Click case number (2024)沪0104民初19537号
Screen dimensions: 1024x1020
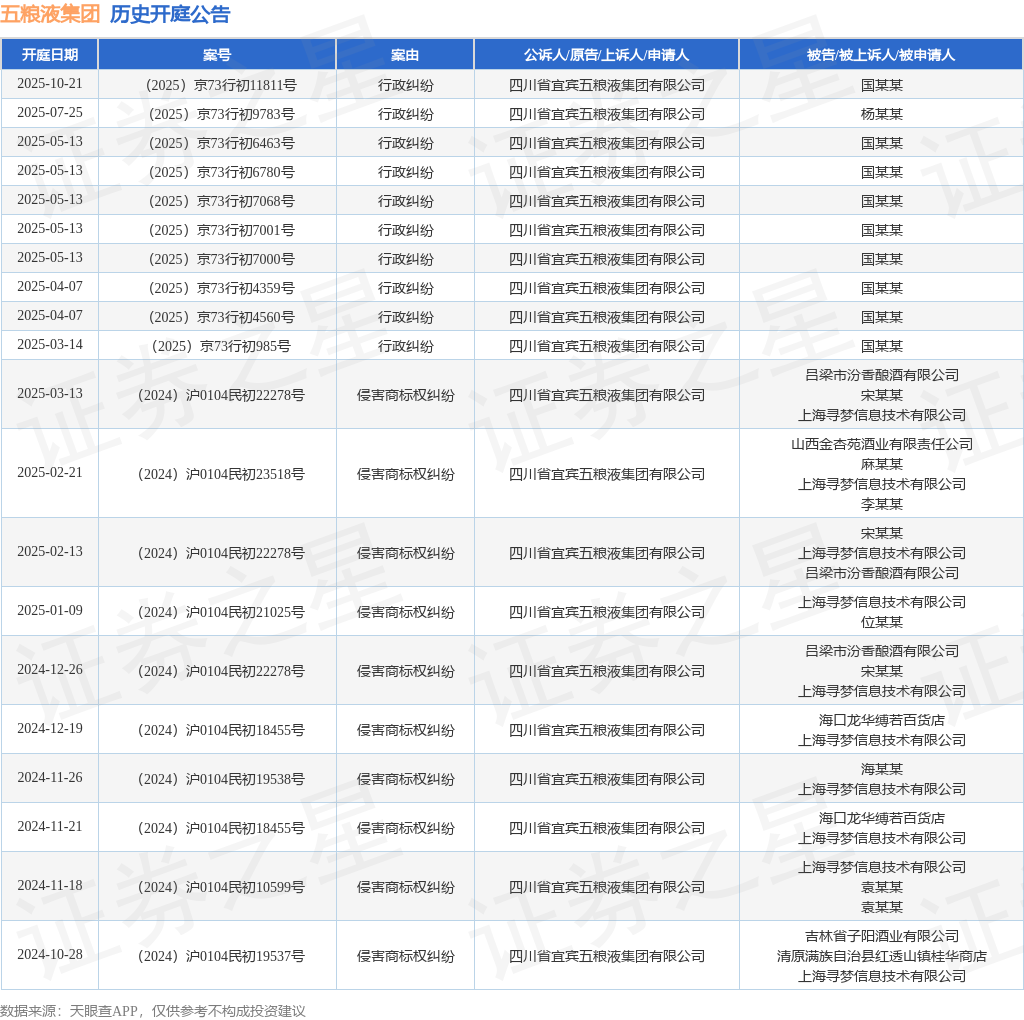coord(221,956)
